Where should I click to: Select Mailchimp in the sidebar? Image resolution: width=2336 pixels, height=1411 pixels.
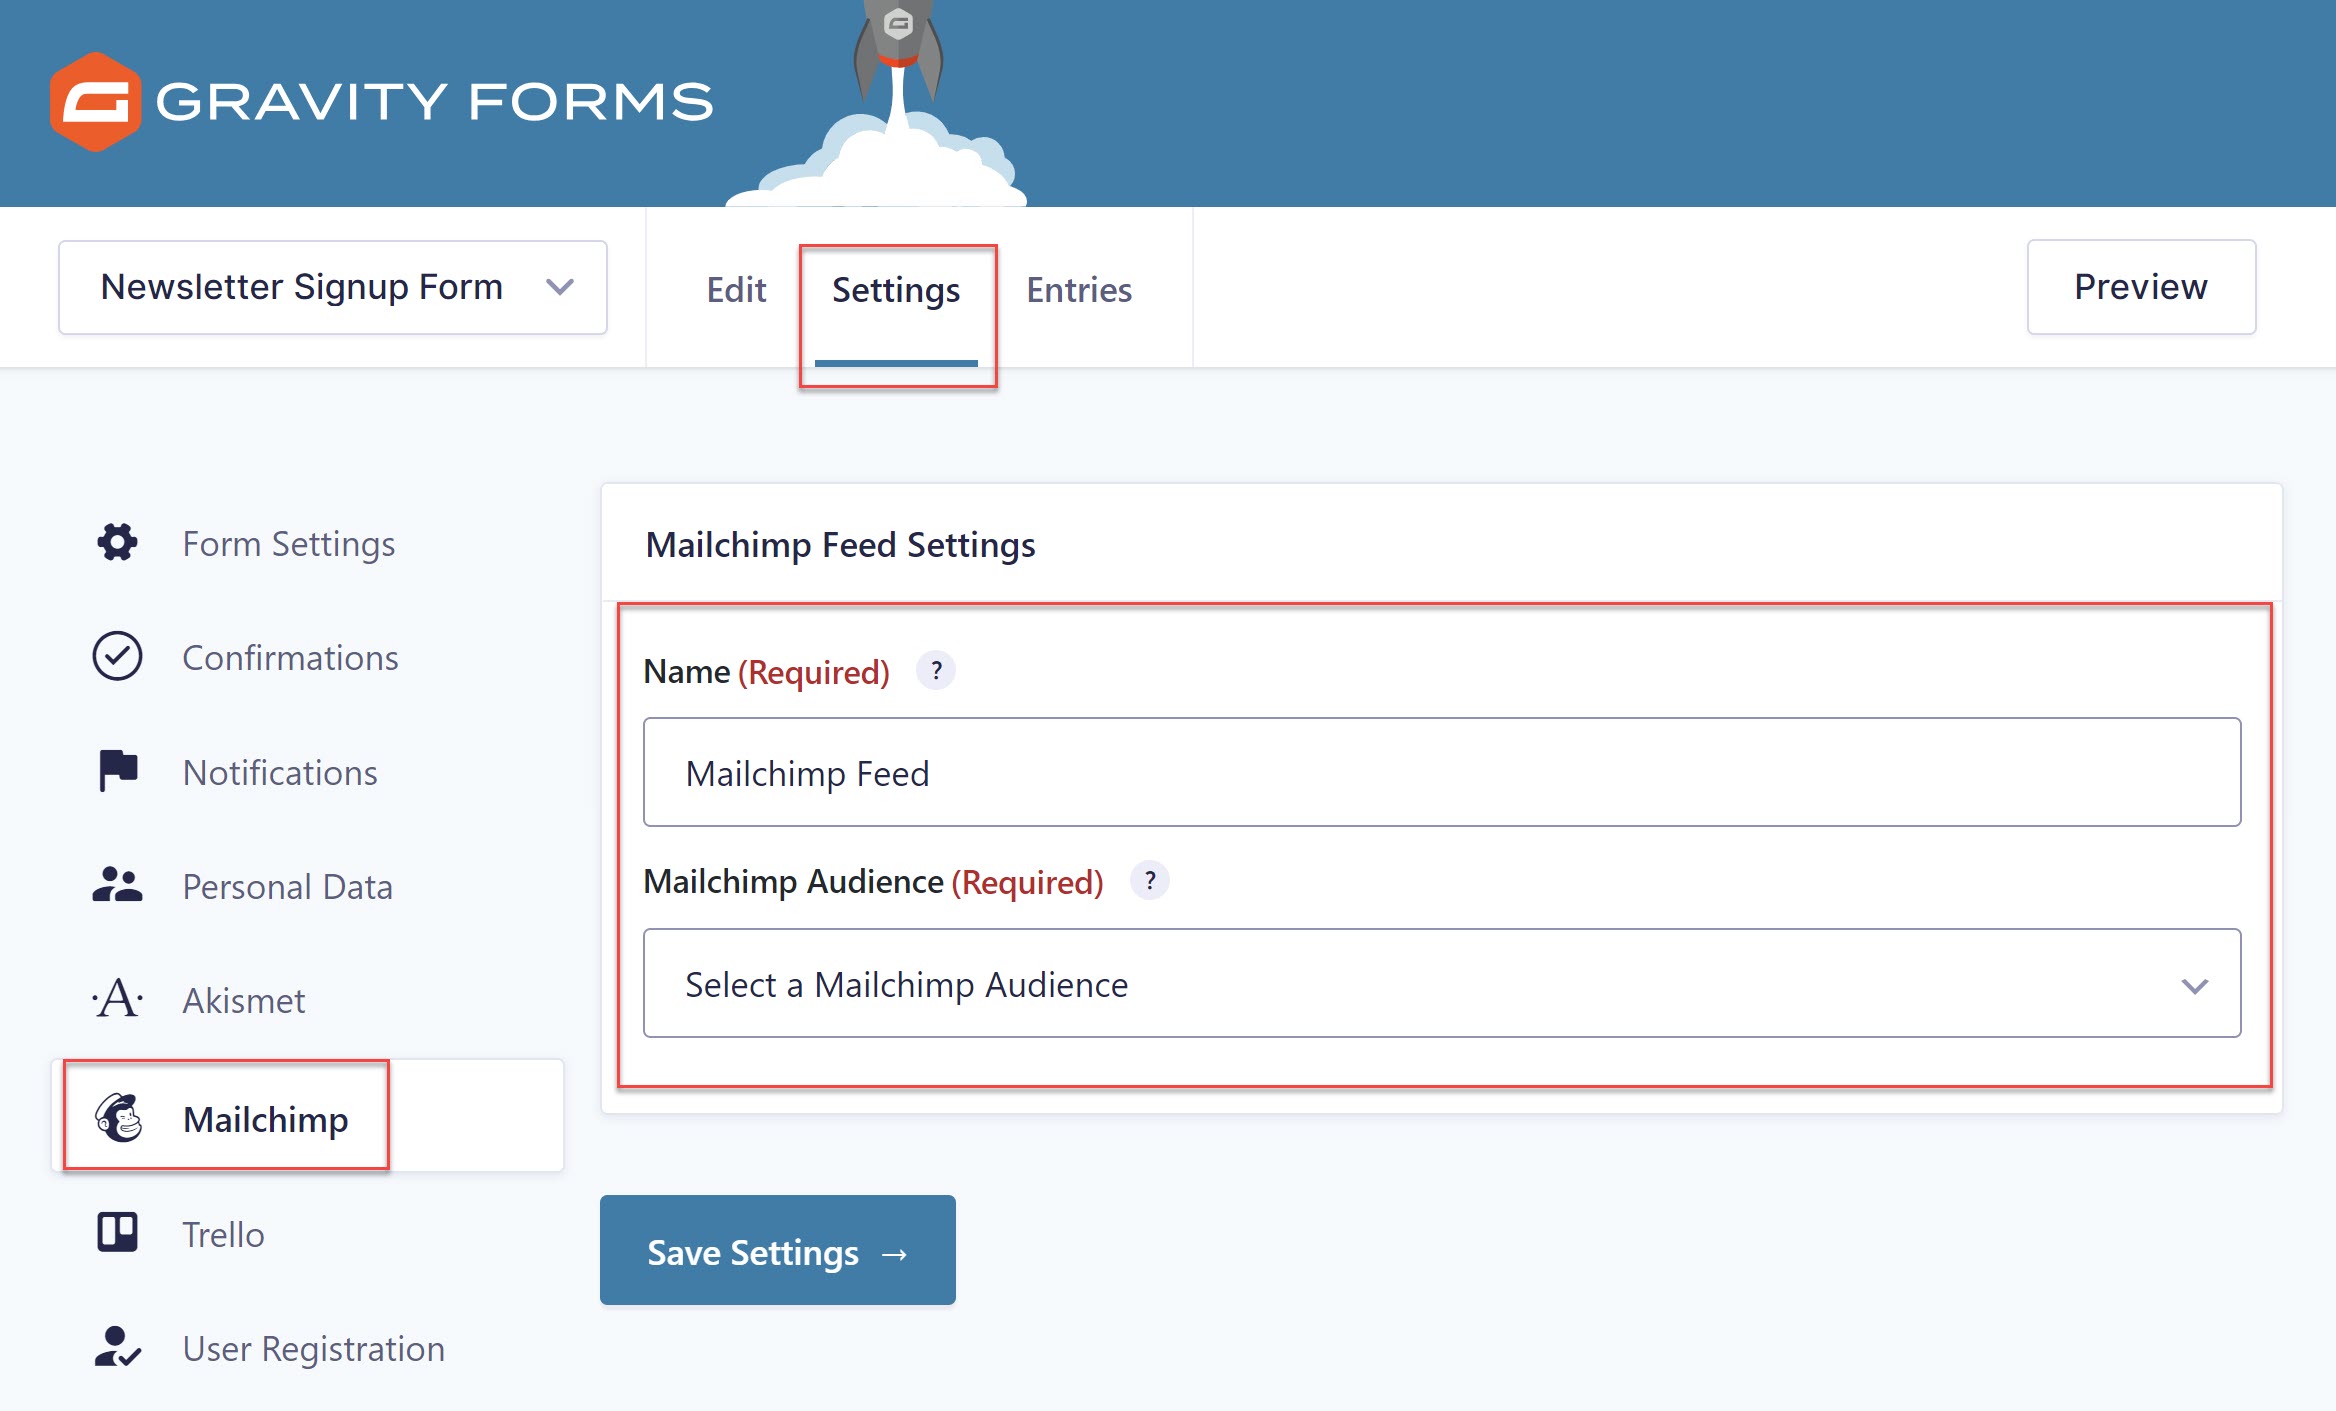(x=308, y=1116)
